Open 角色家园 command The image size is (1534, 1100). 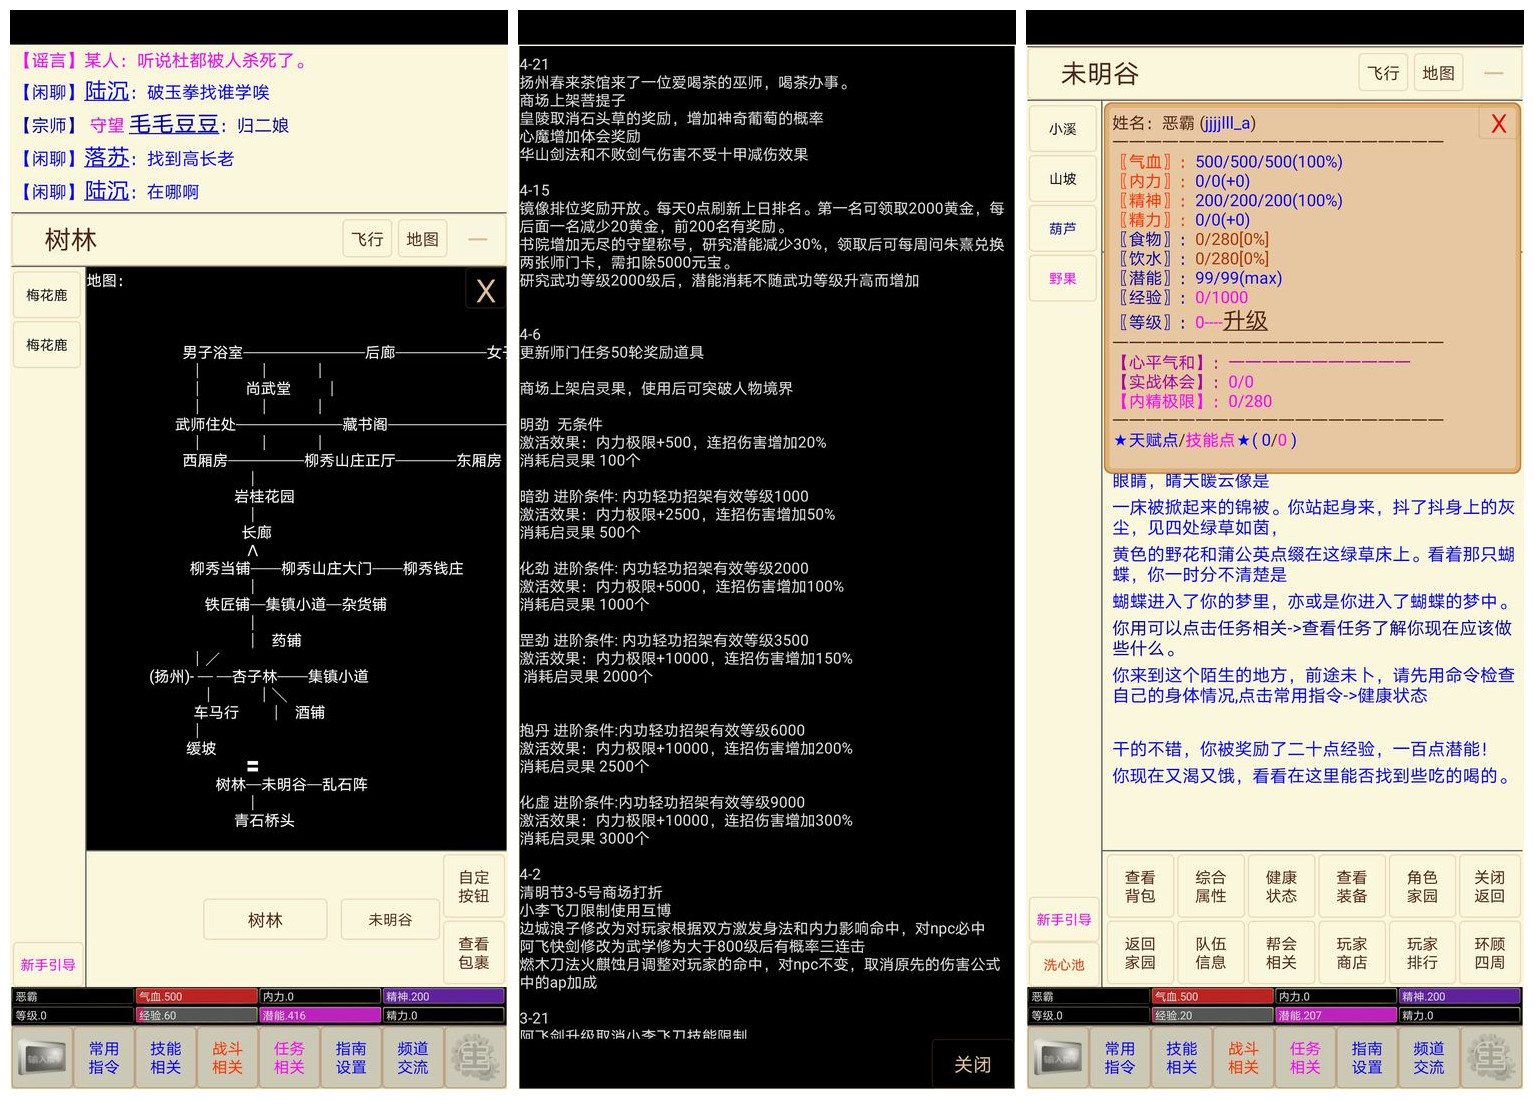pos(1422,887)
